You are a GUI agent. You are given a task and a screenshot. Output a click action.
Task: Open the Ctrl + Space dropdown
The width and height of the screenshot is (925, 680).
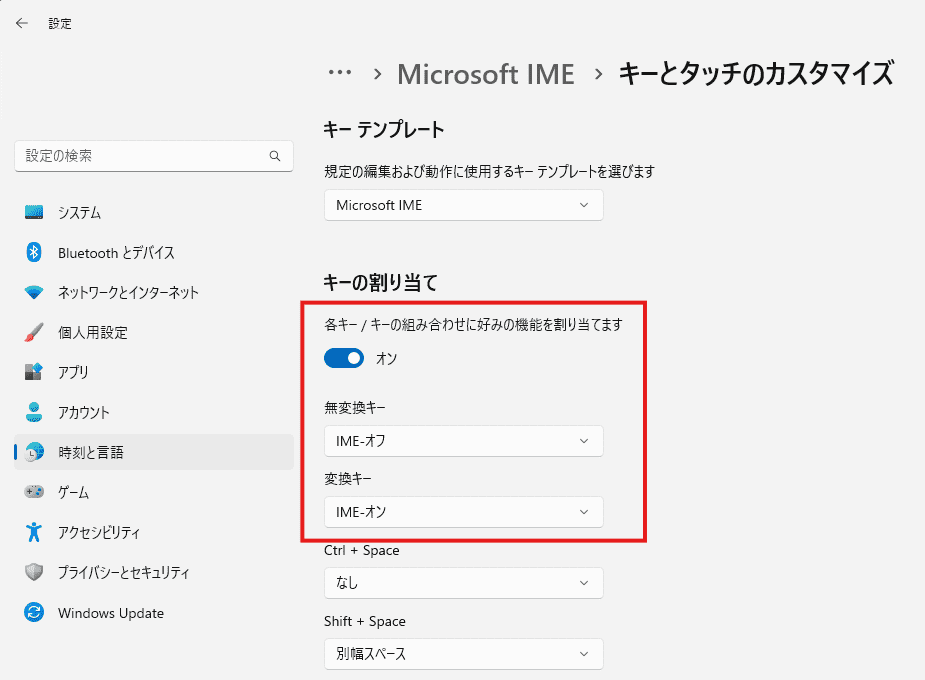464,583
